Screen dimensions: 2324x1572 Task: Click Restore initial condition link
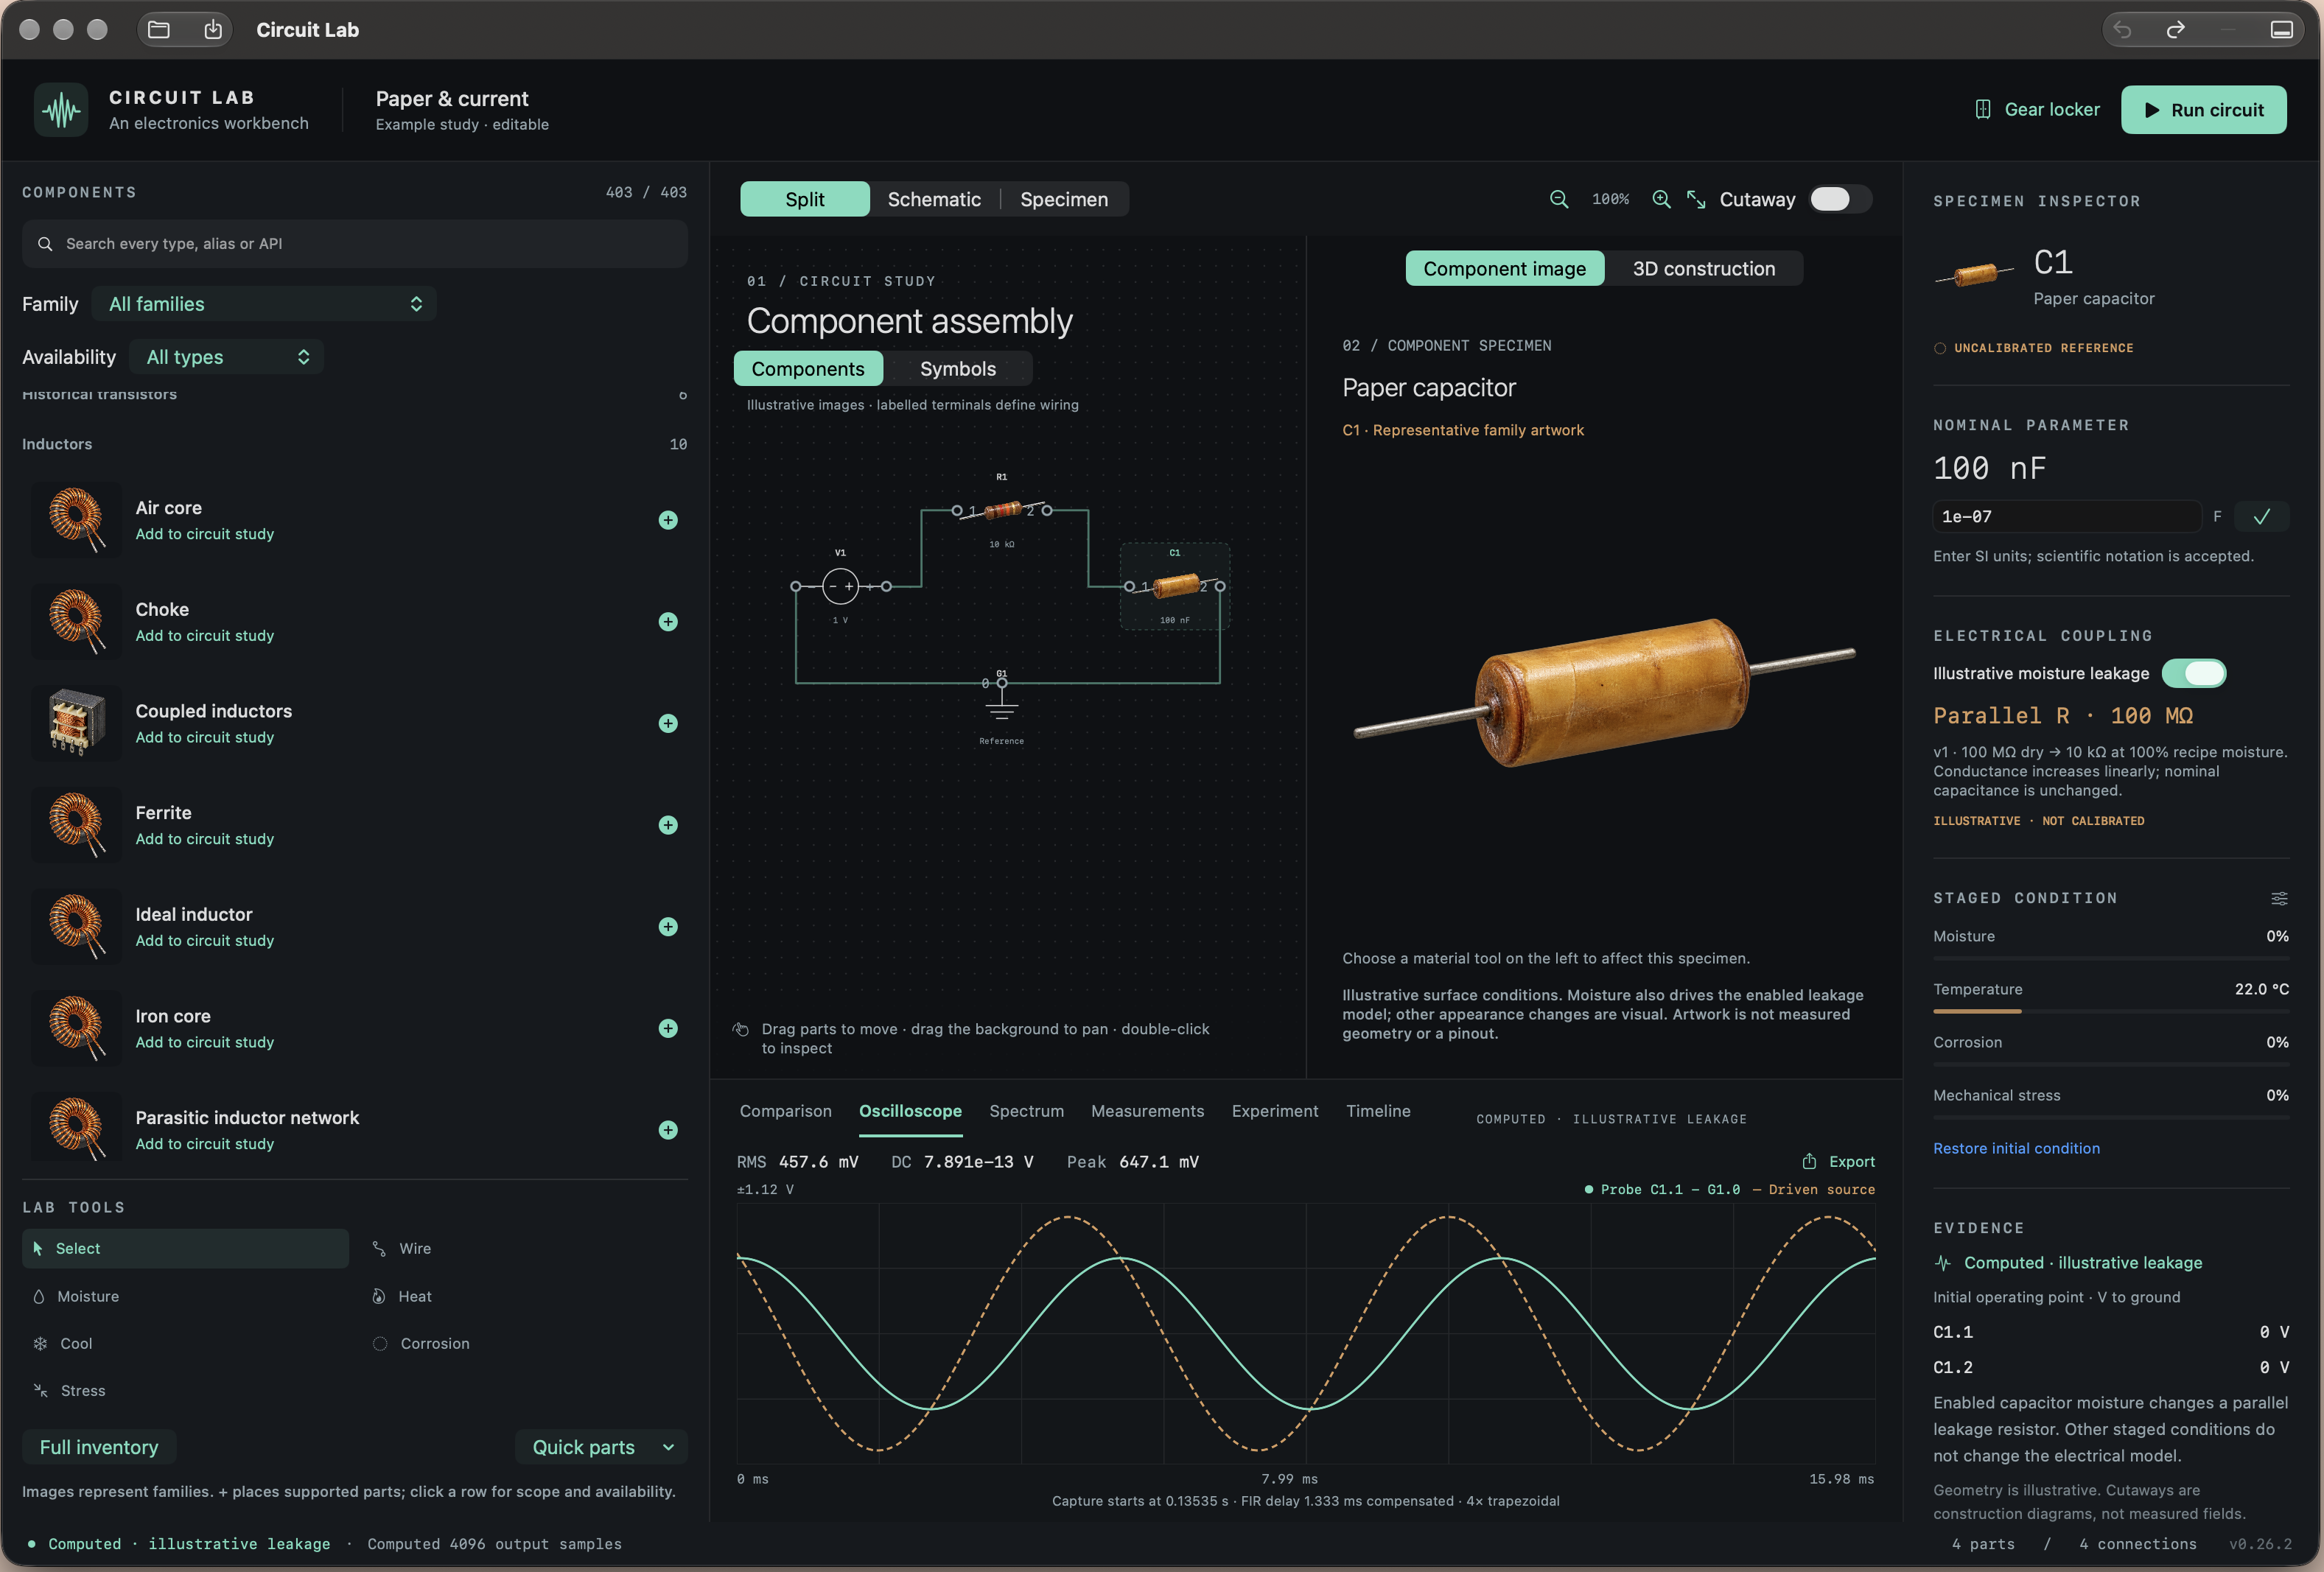pyautogui.click(x=2016, y=1148)
